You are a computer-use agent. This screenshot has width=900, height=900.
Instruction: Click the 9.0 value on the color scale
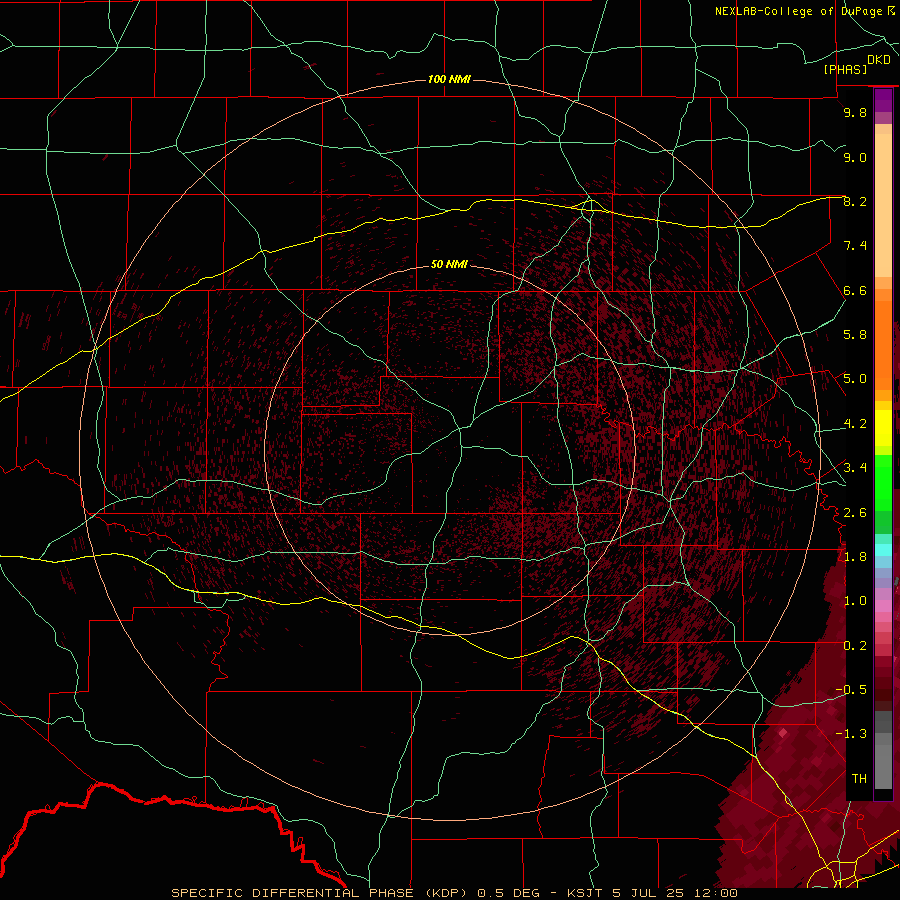pyautogui.click(x=855, y=157)
